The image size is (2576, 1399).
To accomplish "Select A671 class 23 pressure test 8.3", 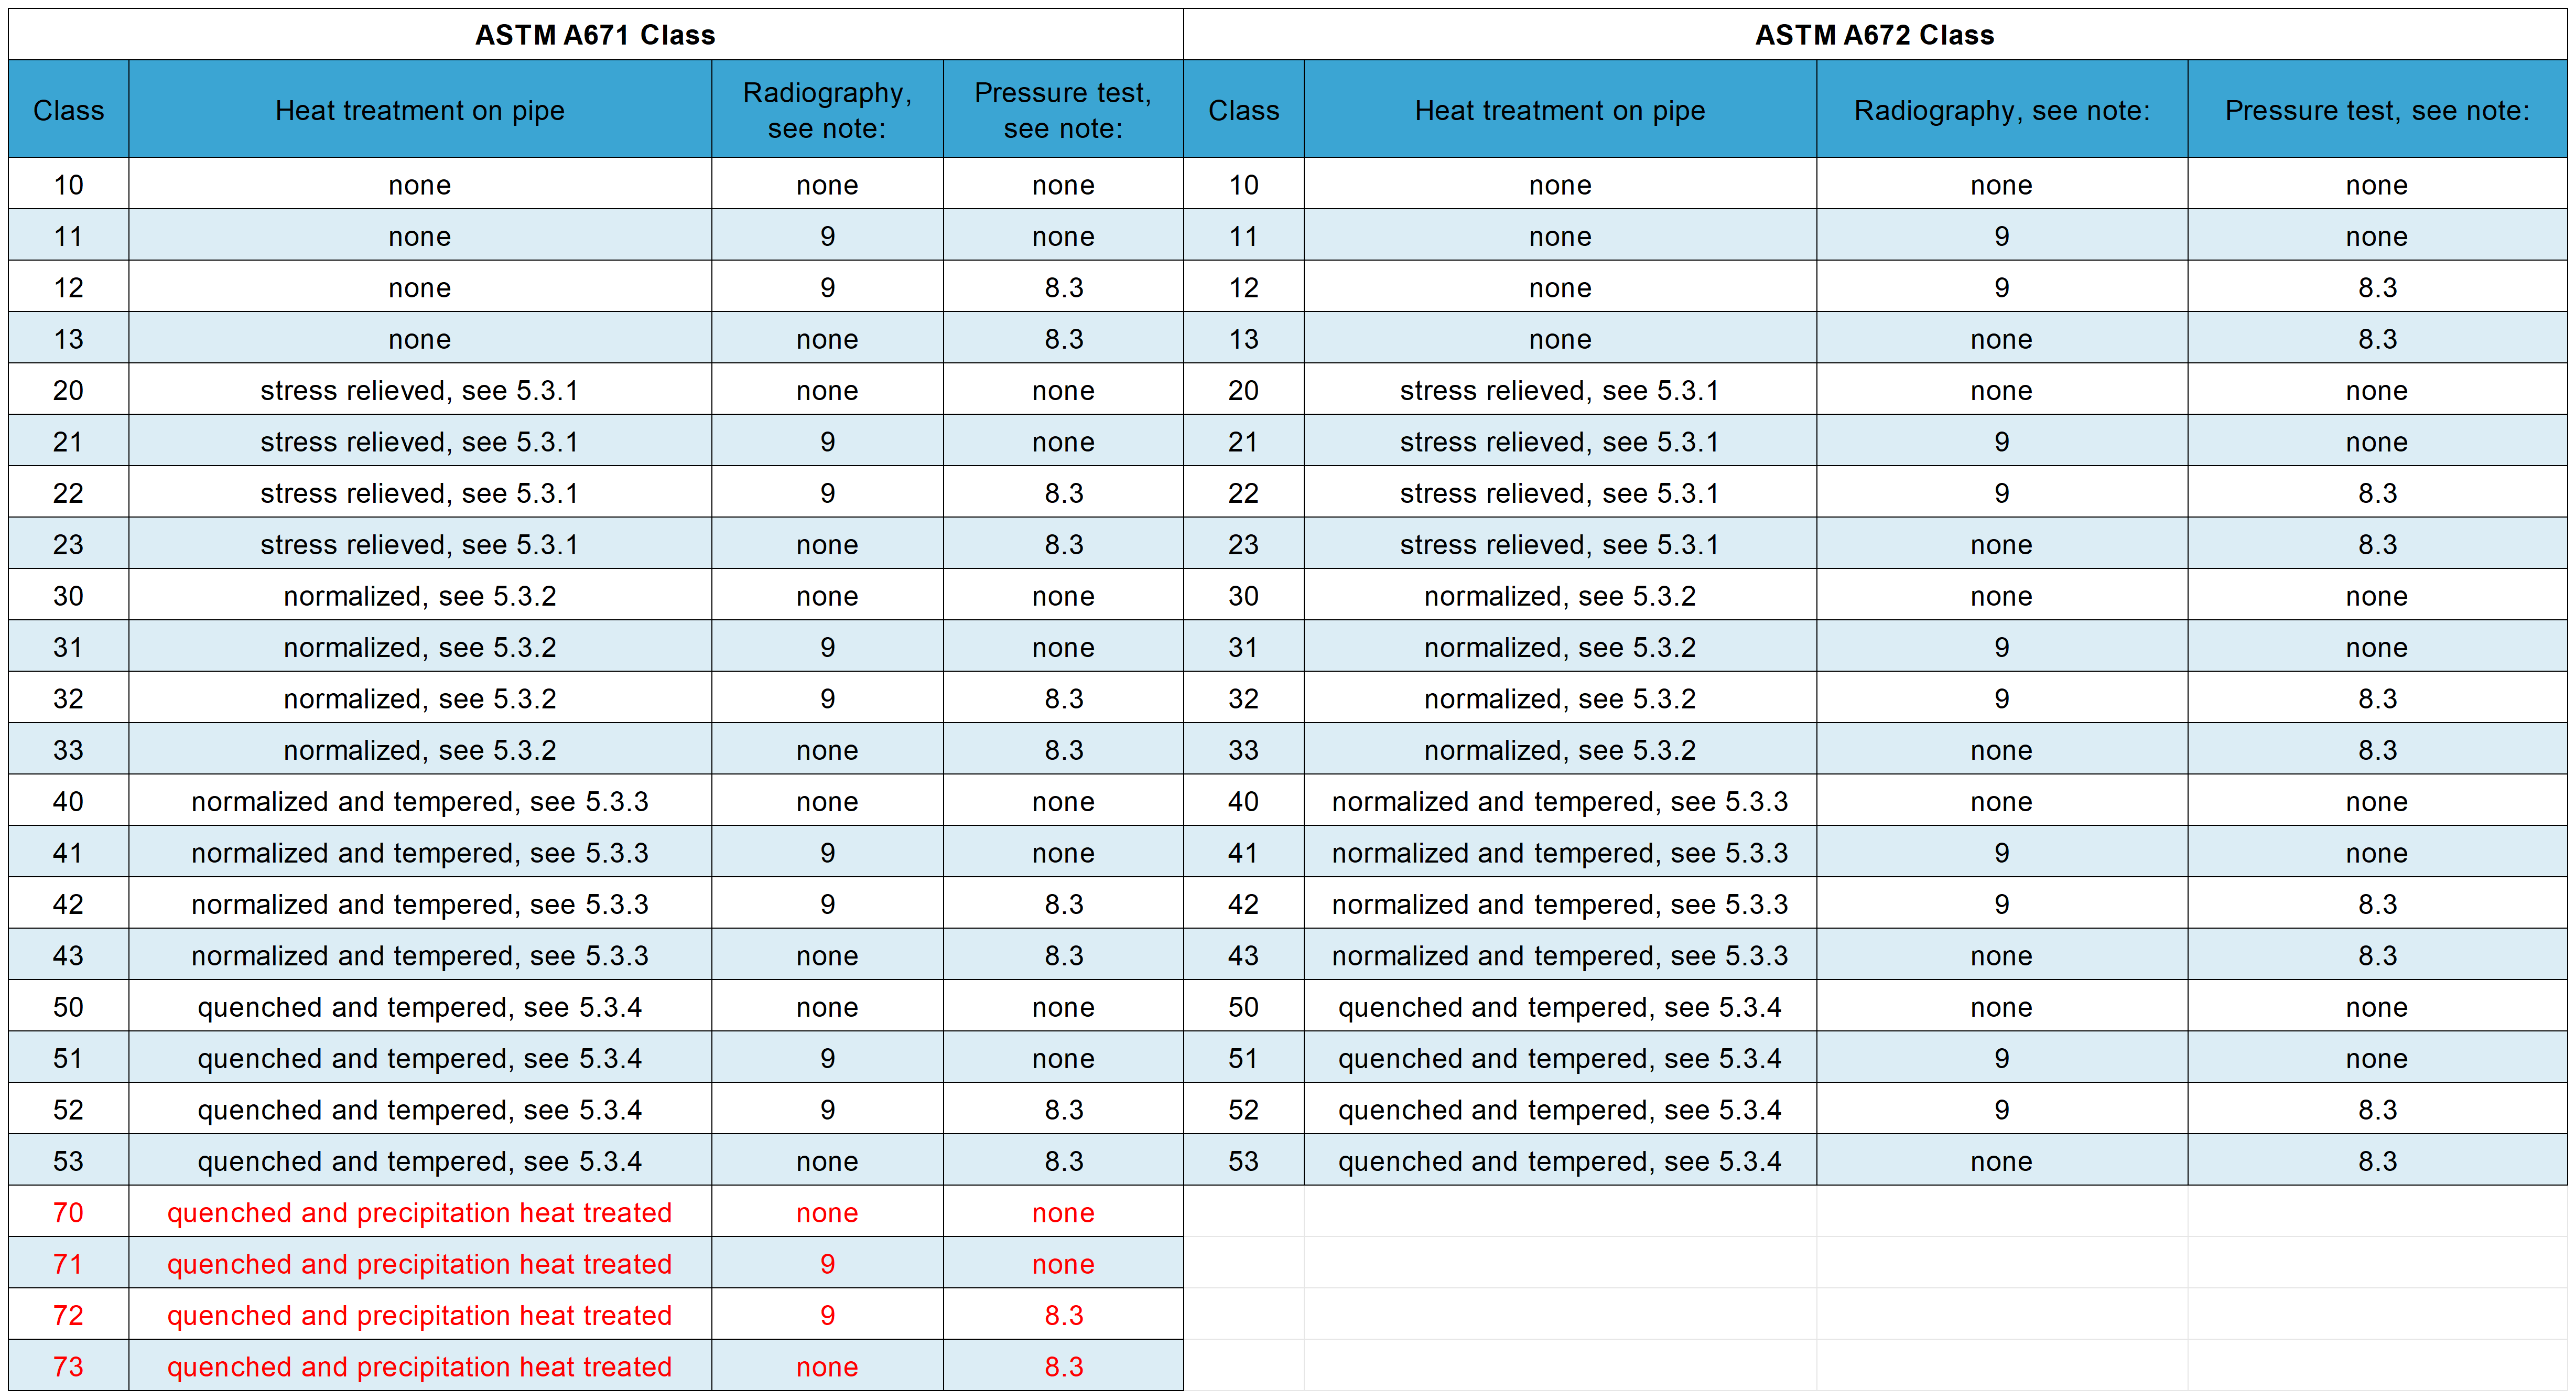I will pos(1063,544).
